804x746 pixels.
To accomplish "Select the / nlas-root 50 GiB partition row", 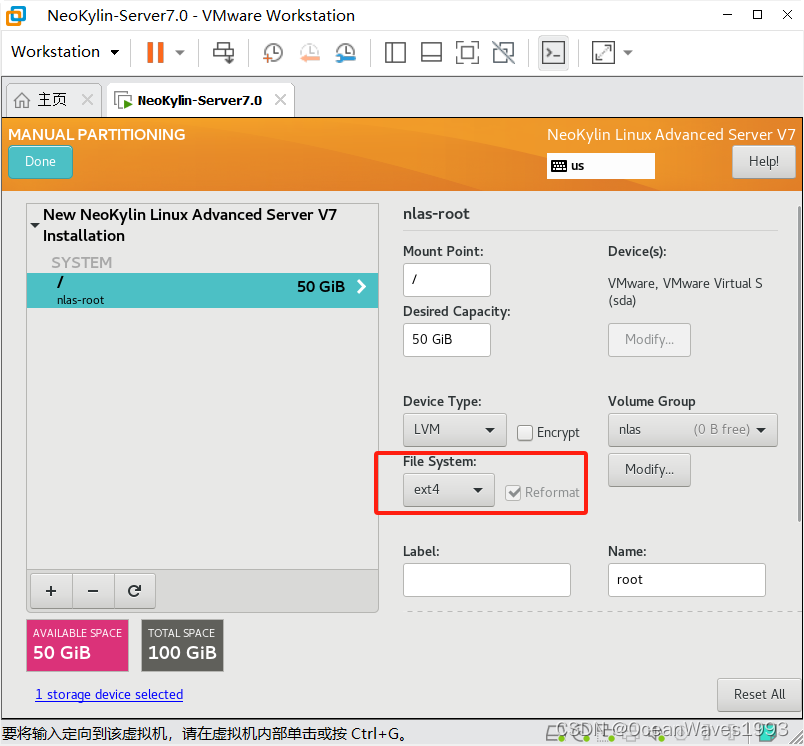I will 203,290.
